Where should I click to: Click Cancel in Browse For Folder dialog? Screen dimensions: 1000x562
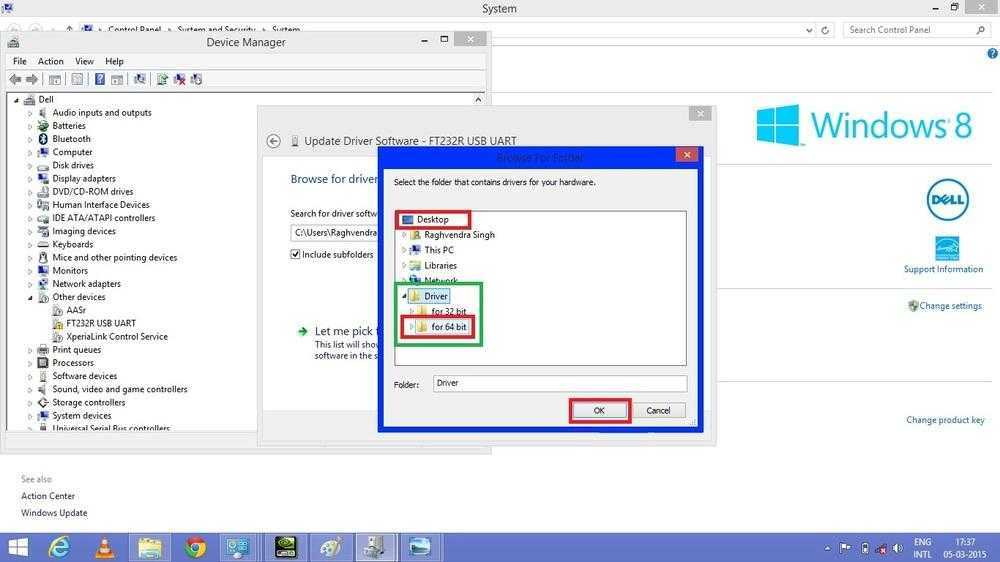(658, 410)
